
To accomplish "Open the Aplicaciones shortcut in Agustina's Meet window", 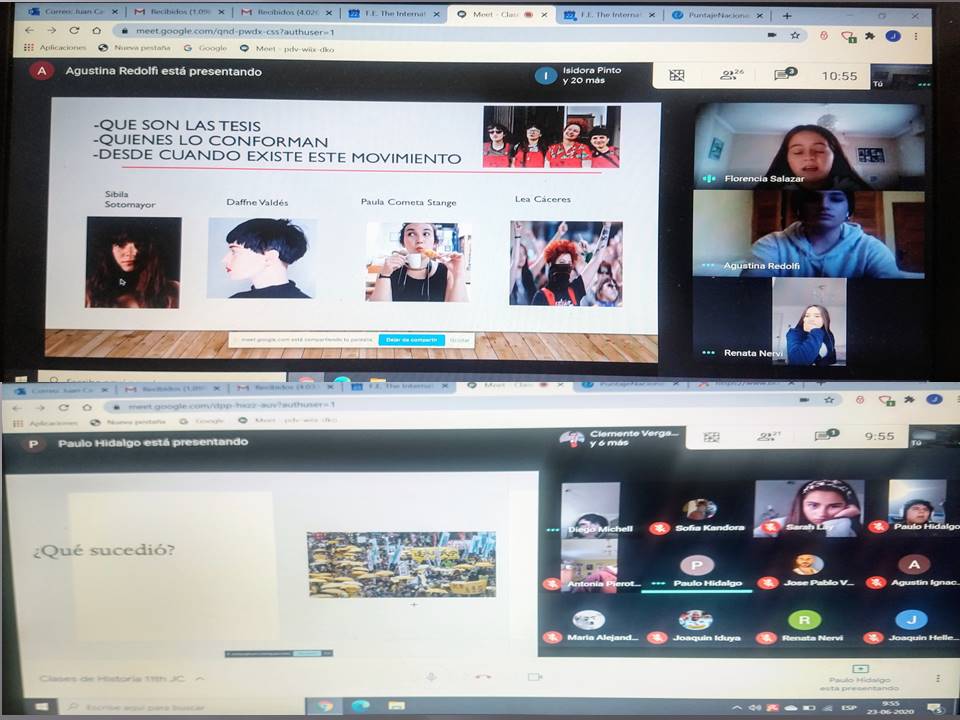I will tap(54, 48).
